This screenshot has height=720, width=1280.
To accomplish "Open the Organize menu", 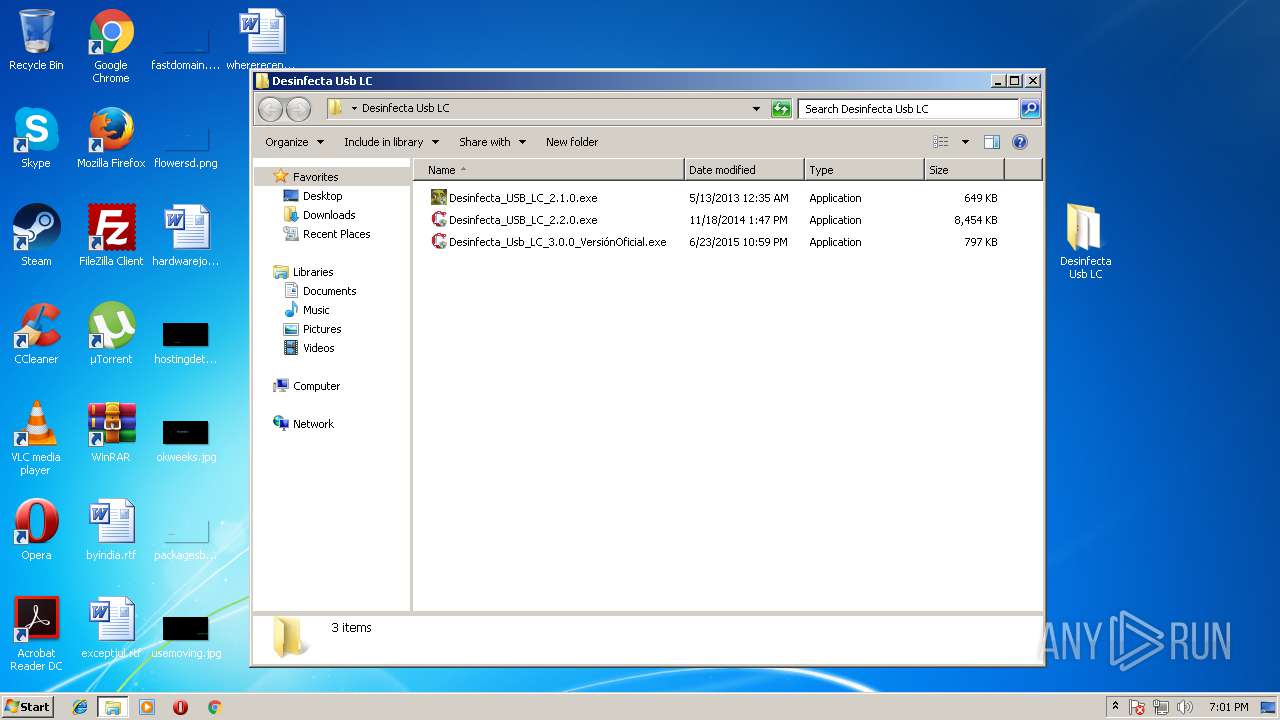I will pos(294,142).
